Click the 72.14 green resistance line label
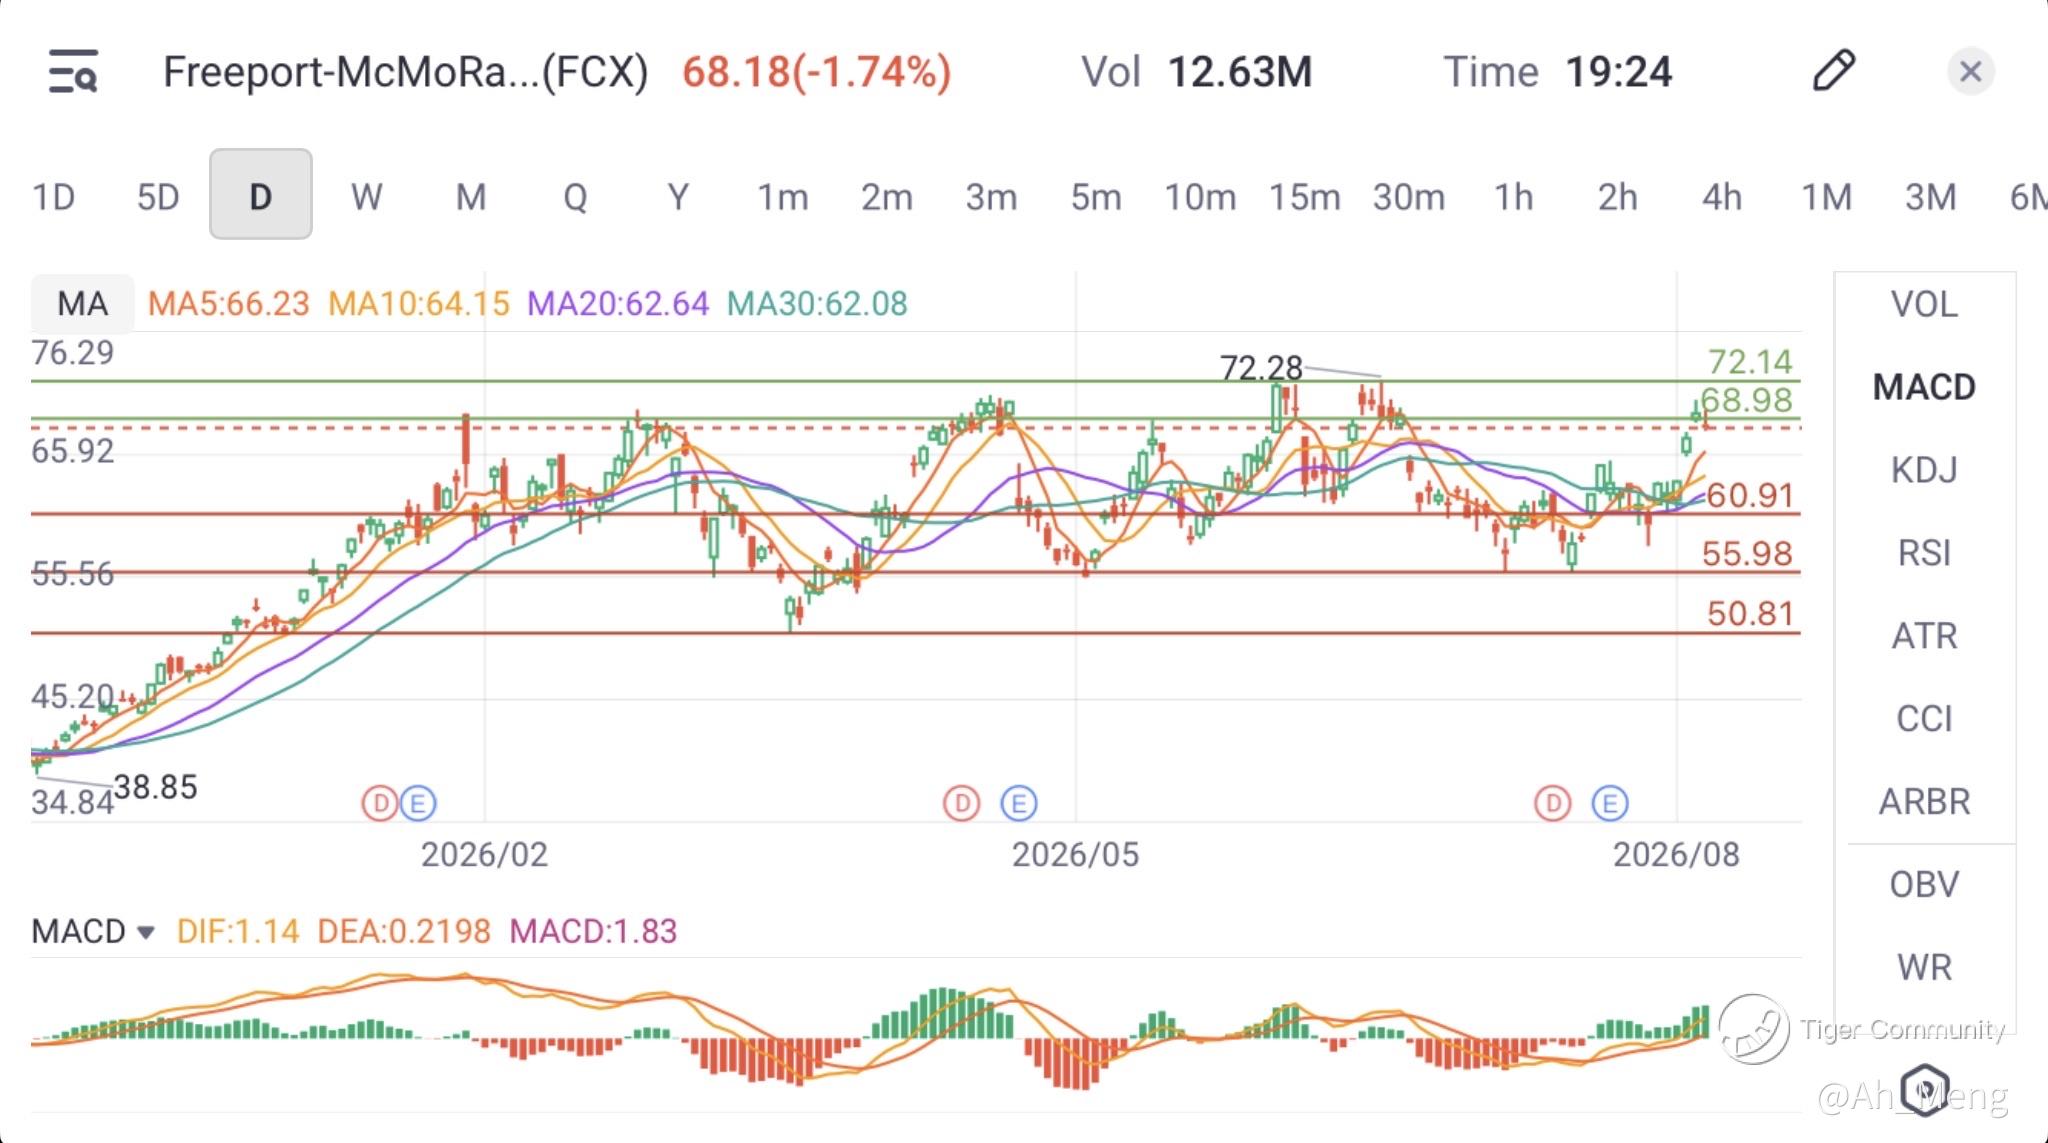The width and height of the screenshot is (2048, 1143). [1750, 361]
